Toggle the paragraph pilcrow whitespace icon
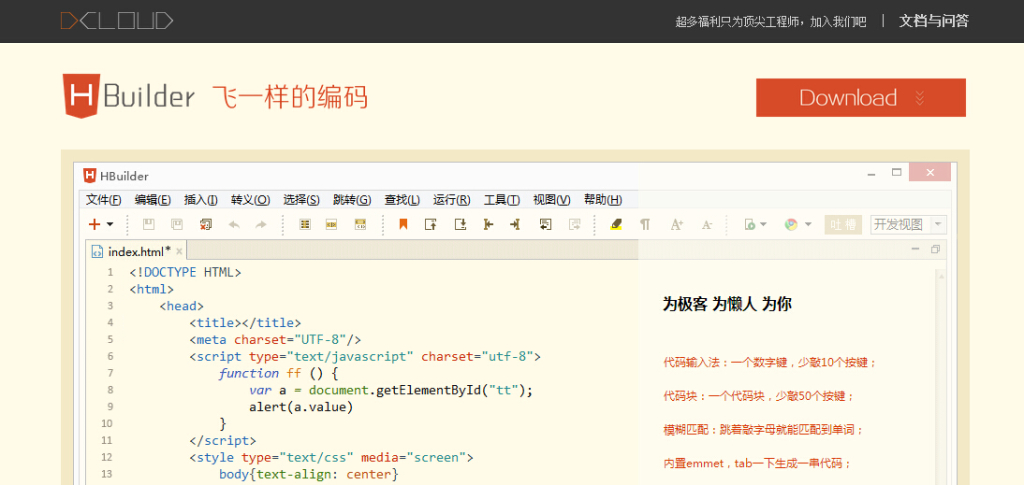The height and width of the screenshot is (485, 1024). (645, 225)
